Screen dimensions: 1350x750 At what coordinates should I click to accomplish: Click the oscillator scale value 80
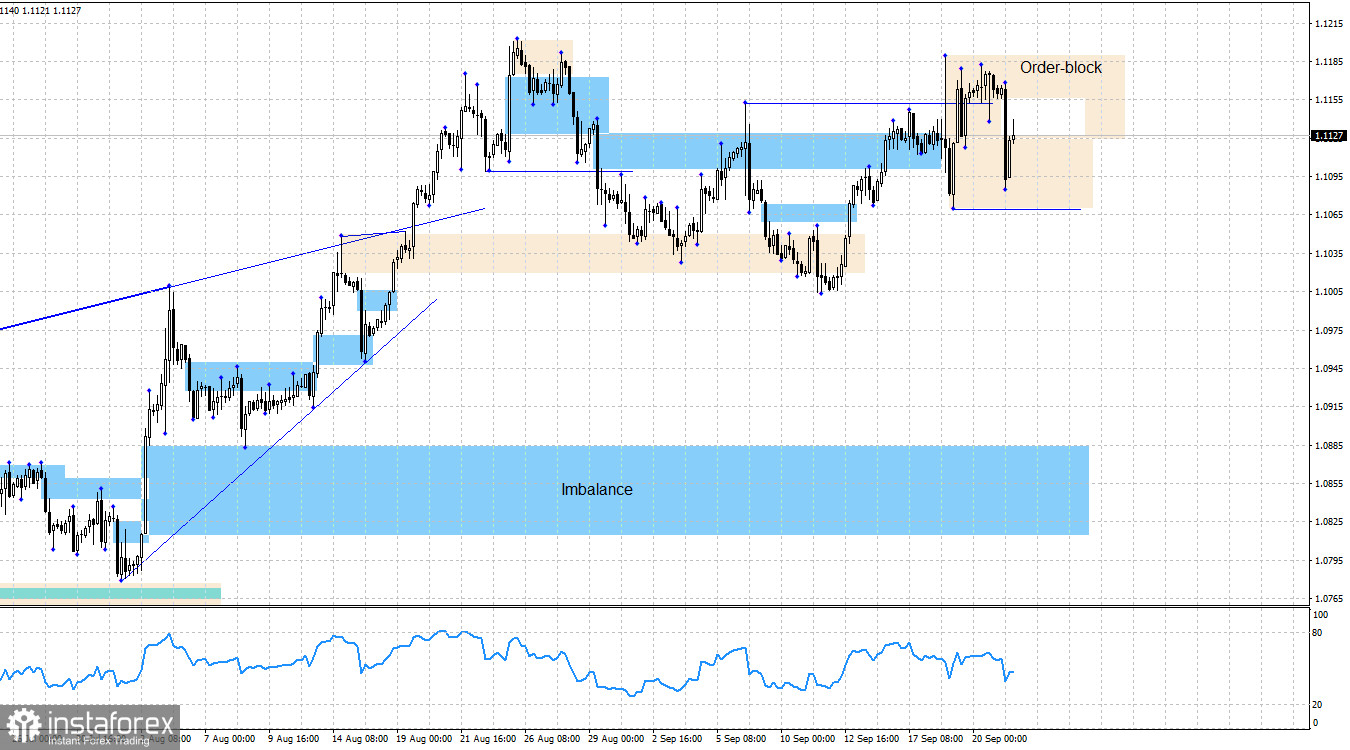(x=1318, y=633)
